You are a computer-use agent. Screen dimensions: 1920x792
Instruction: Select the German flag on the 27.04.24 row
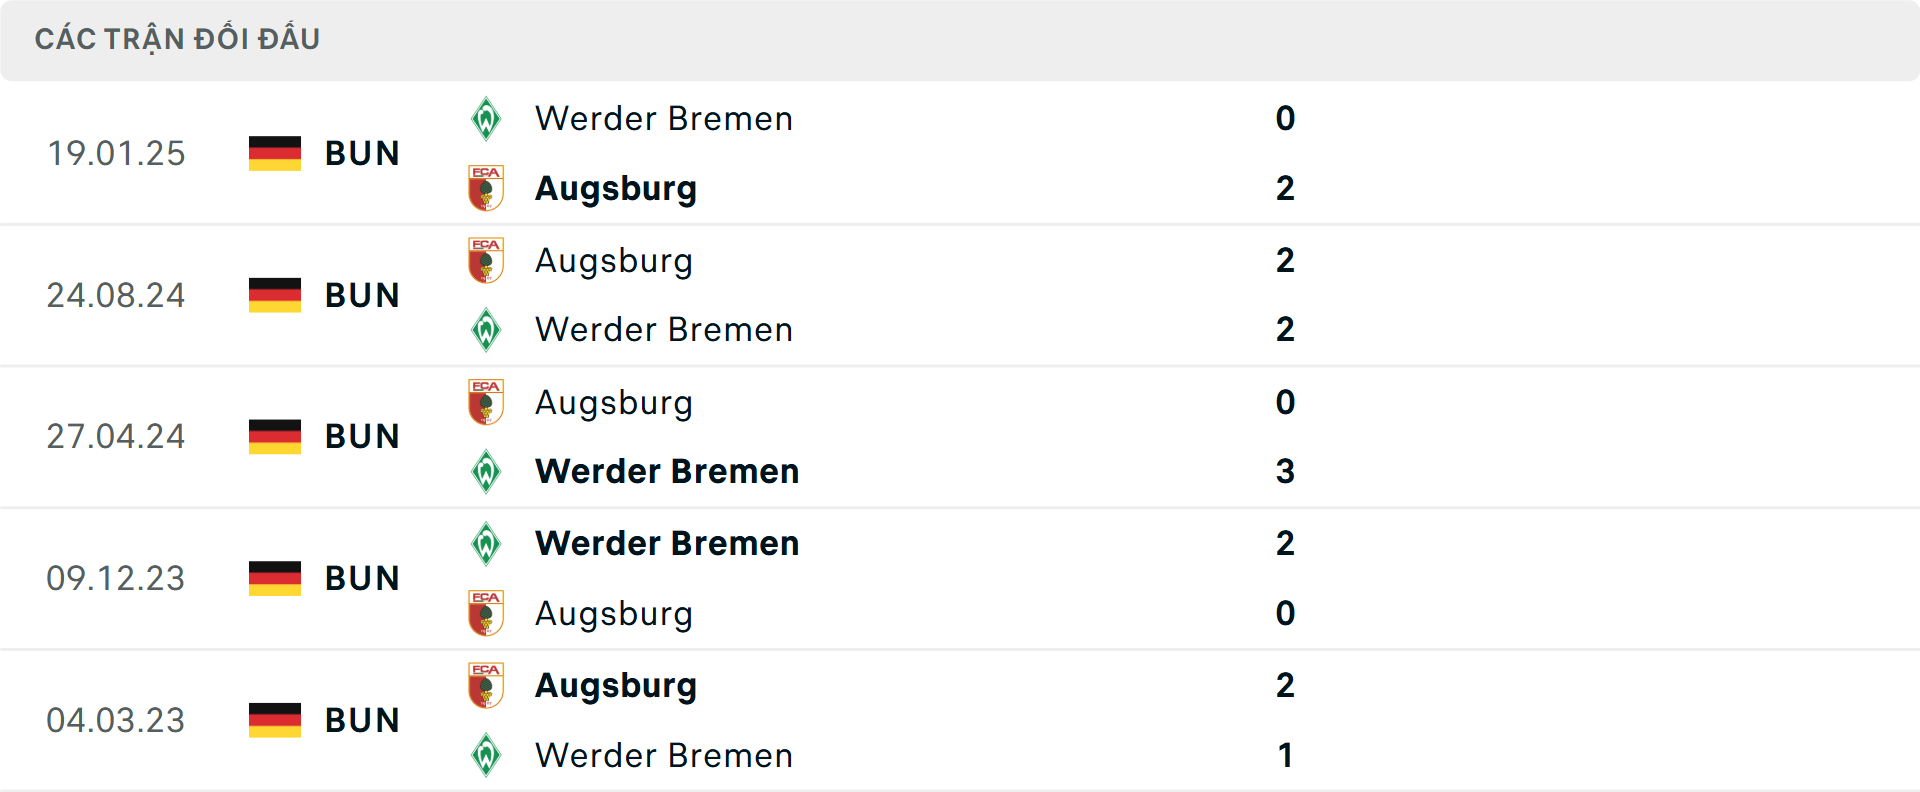(274, 436)
